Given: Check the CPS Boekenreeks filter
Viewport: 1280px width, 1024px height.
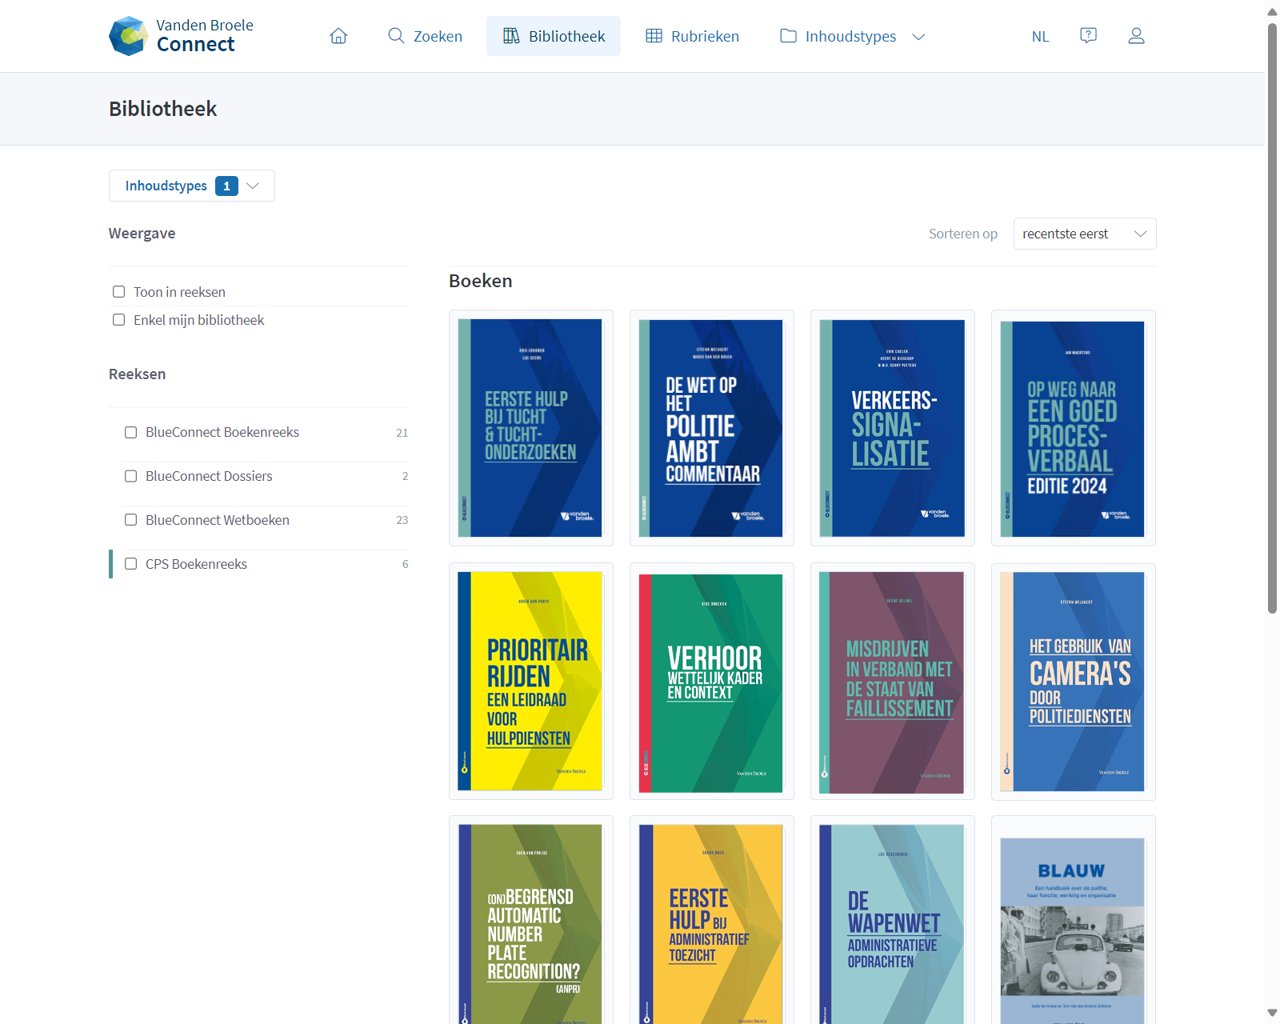Looking at the screenshot, I should pyautogui.click(x=131, y=564).
